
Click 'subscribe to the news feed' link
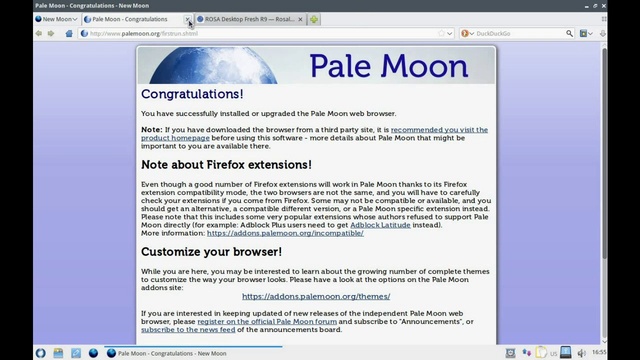(188, 330)
